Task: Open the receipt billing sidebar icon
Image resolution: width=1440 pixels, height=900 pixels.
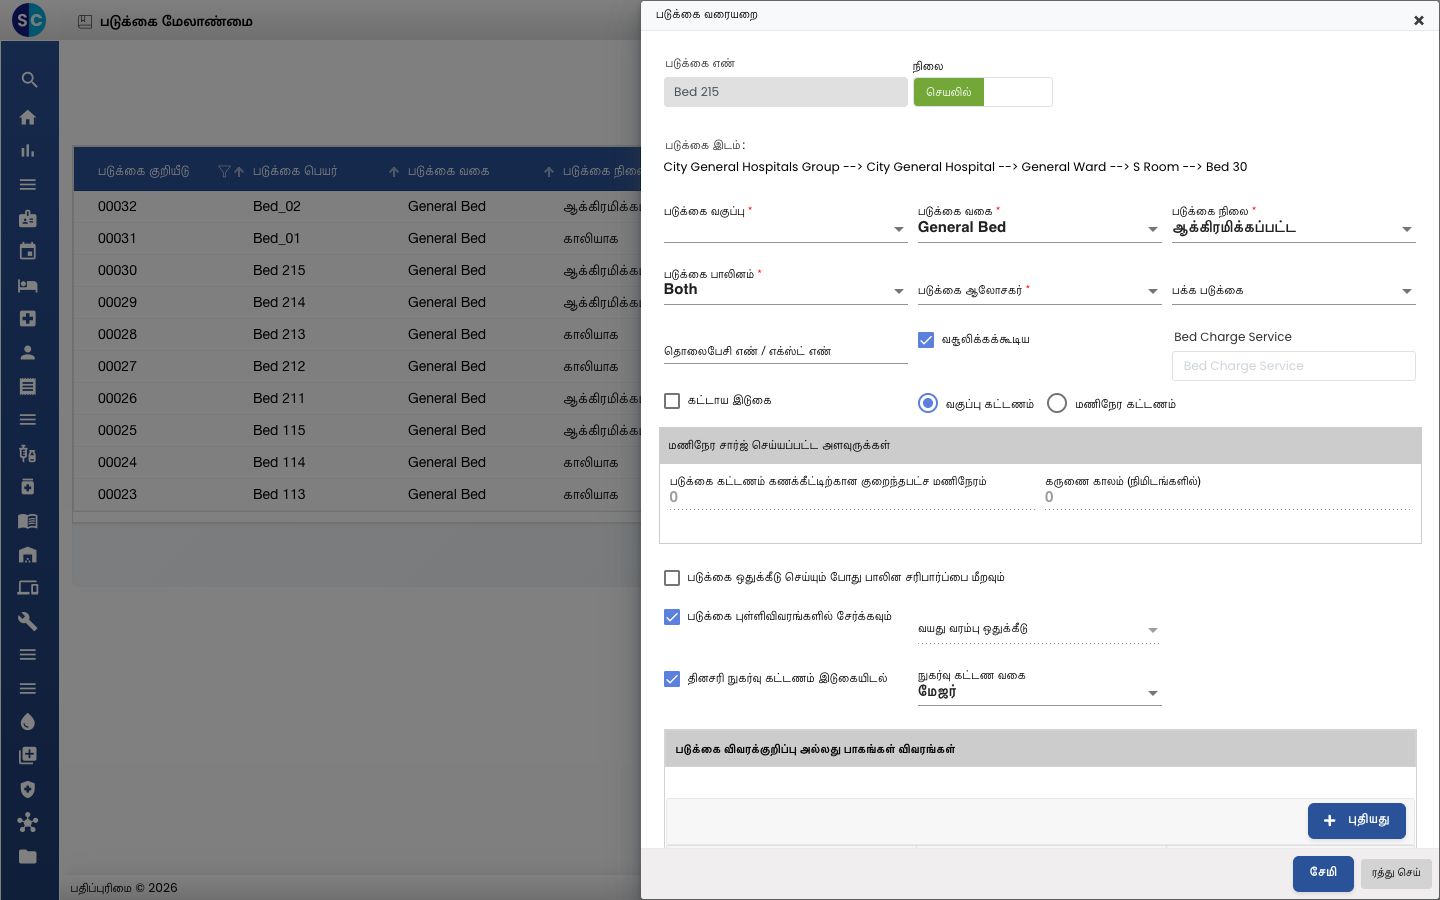Action: tap(28, 386)
